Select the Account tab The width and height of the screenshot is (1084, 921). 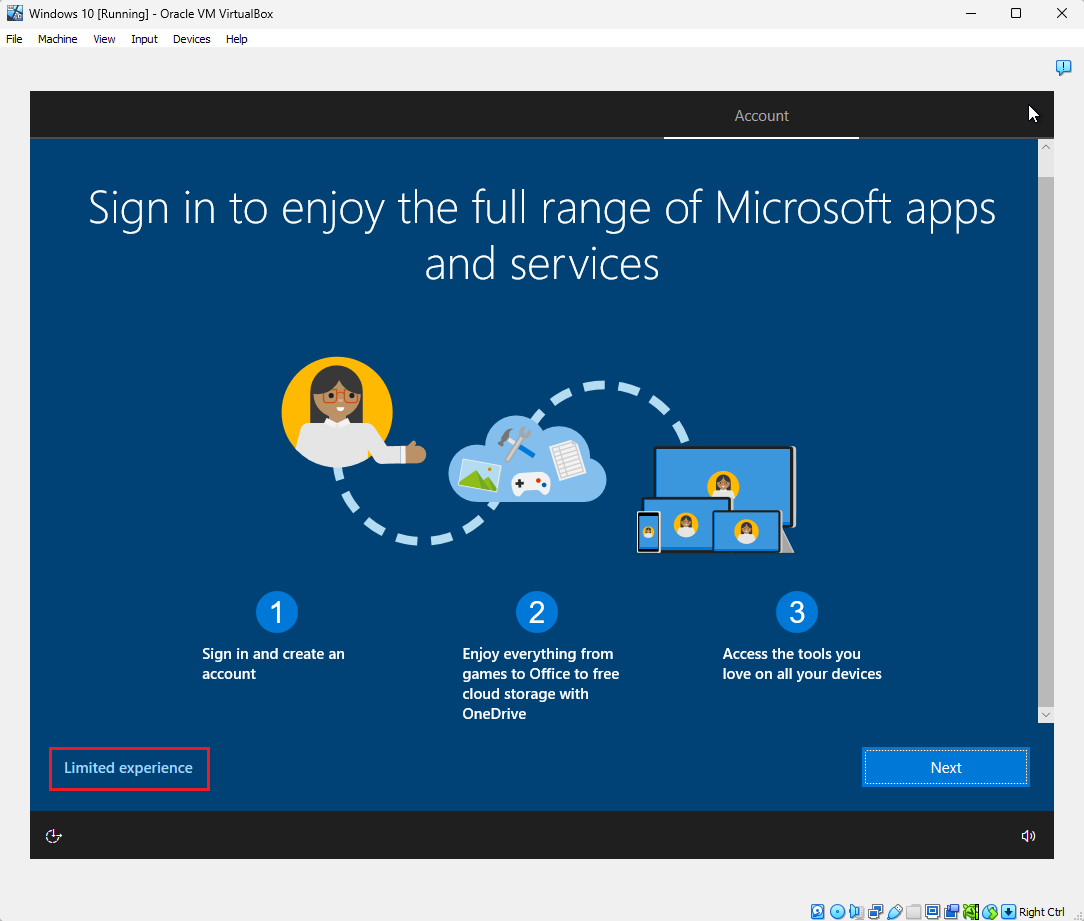pyautogui.click(x=761, y=115)
